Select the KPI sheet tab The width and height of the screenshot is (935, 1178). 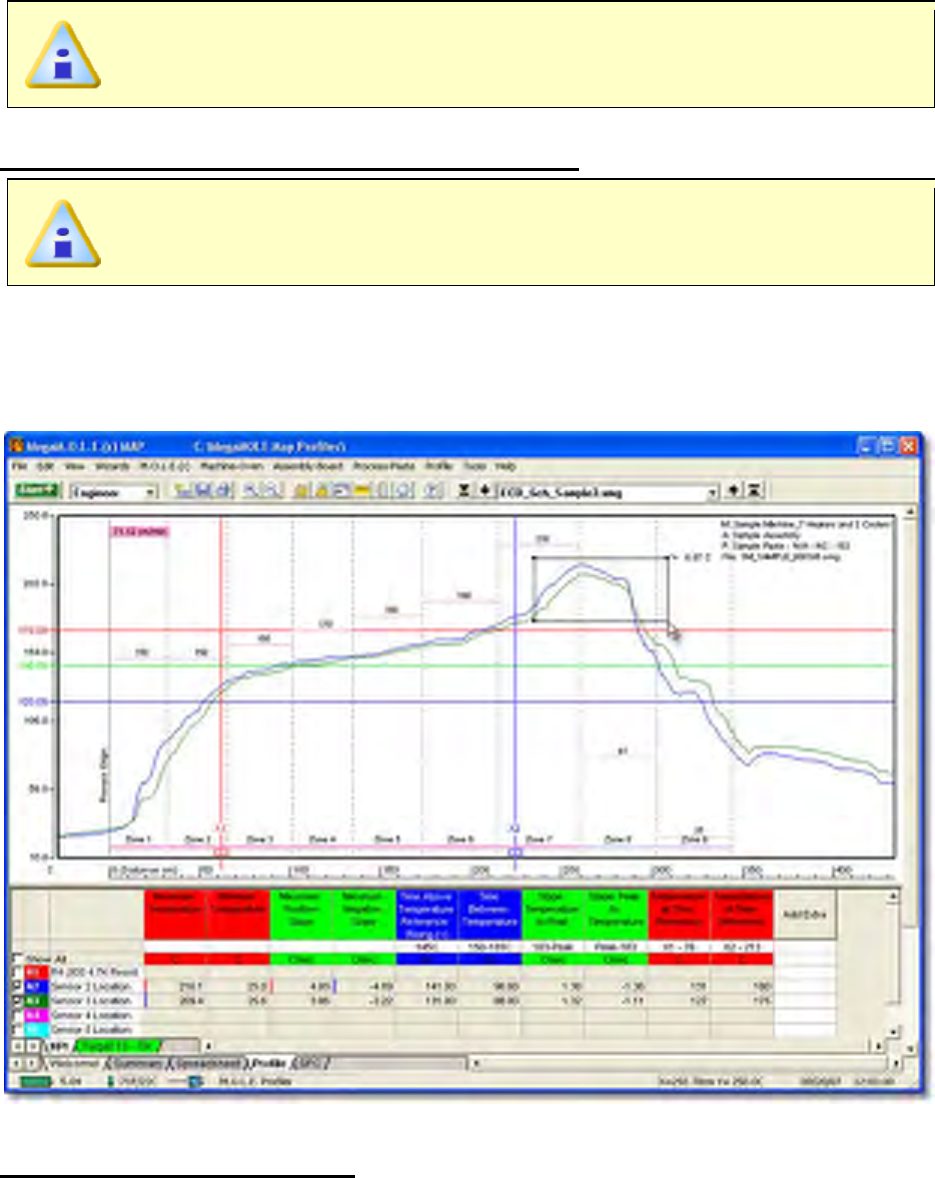(59, 1046)
